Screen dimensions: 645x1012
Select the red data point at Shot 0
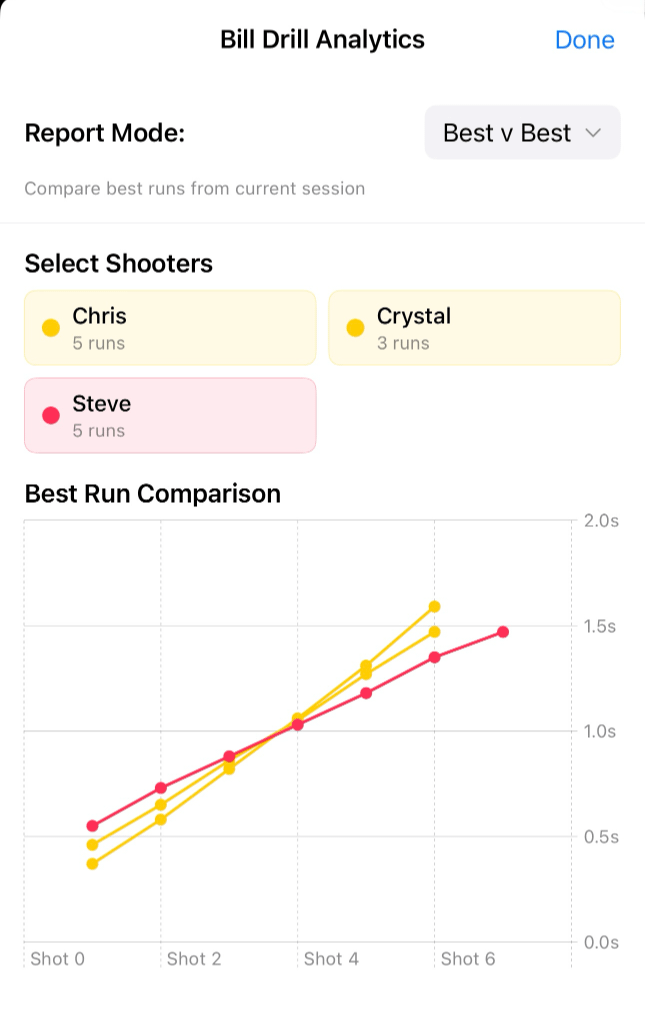coord(92,826)
